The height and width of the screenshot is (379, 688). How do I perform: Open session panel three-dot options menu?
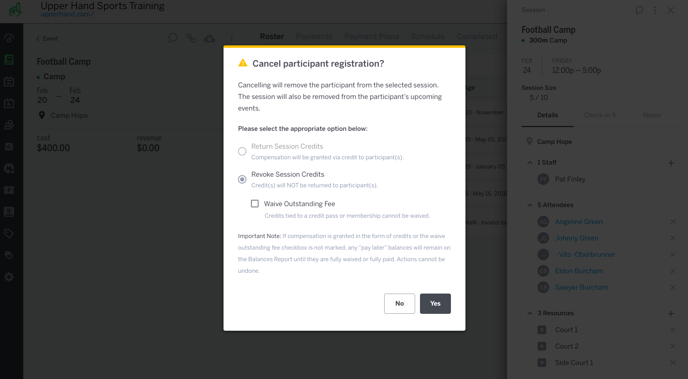pyautogui.click(x=655, y=10)
